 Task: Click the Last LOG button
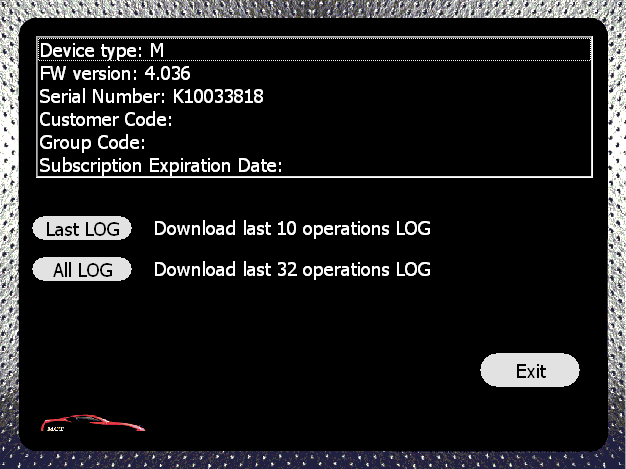coord(82,229)
